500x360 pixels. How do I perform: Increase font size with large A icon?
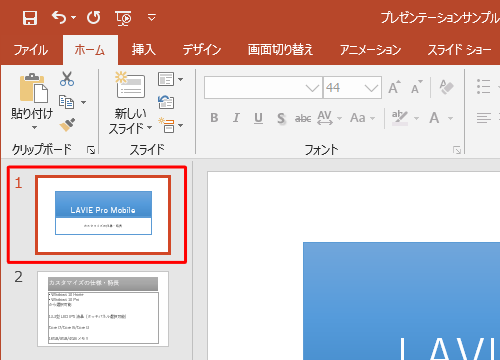(394, 88)
